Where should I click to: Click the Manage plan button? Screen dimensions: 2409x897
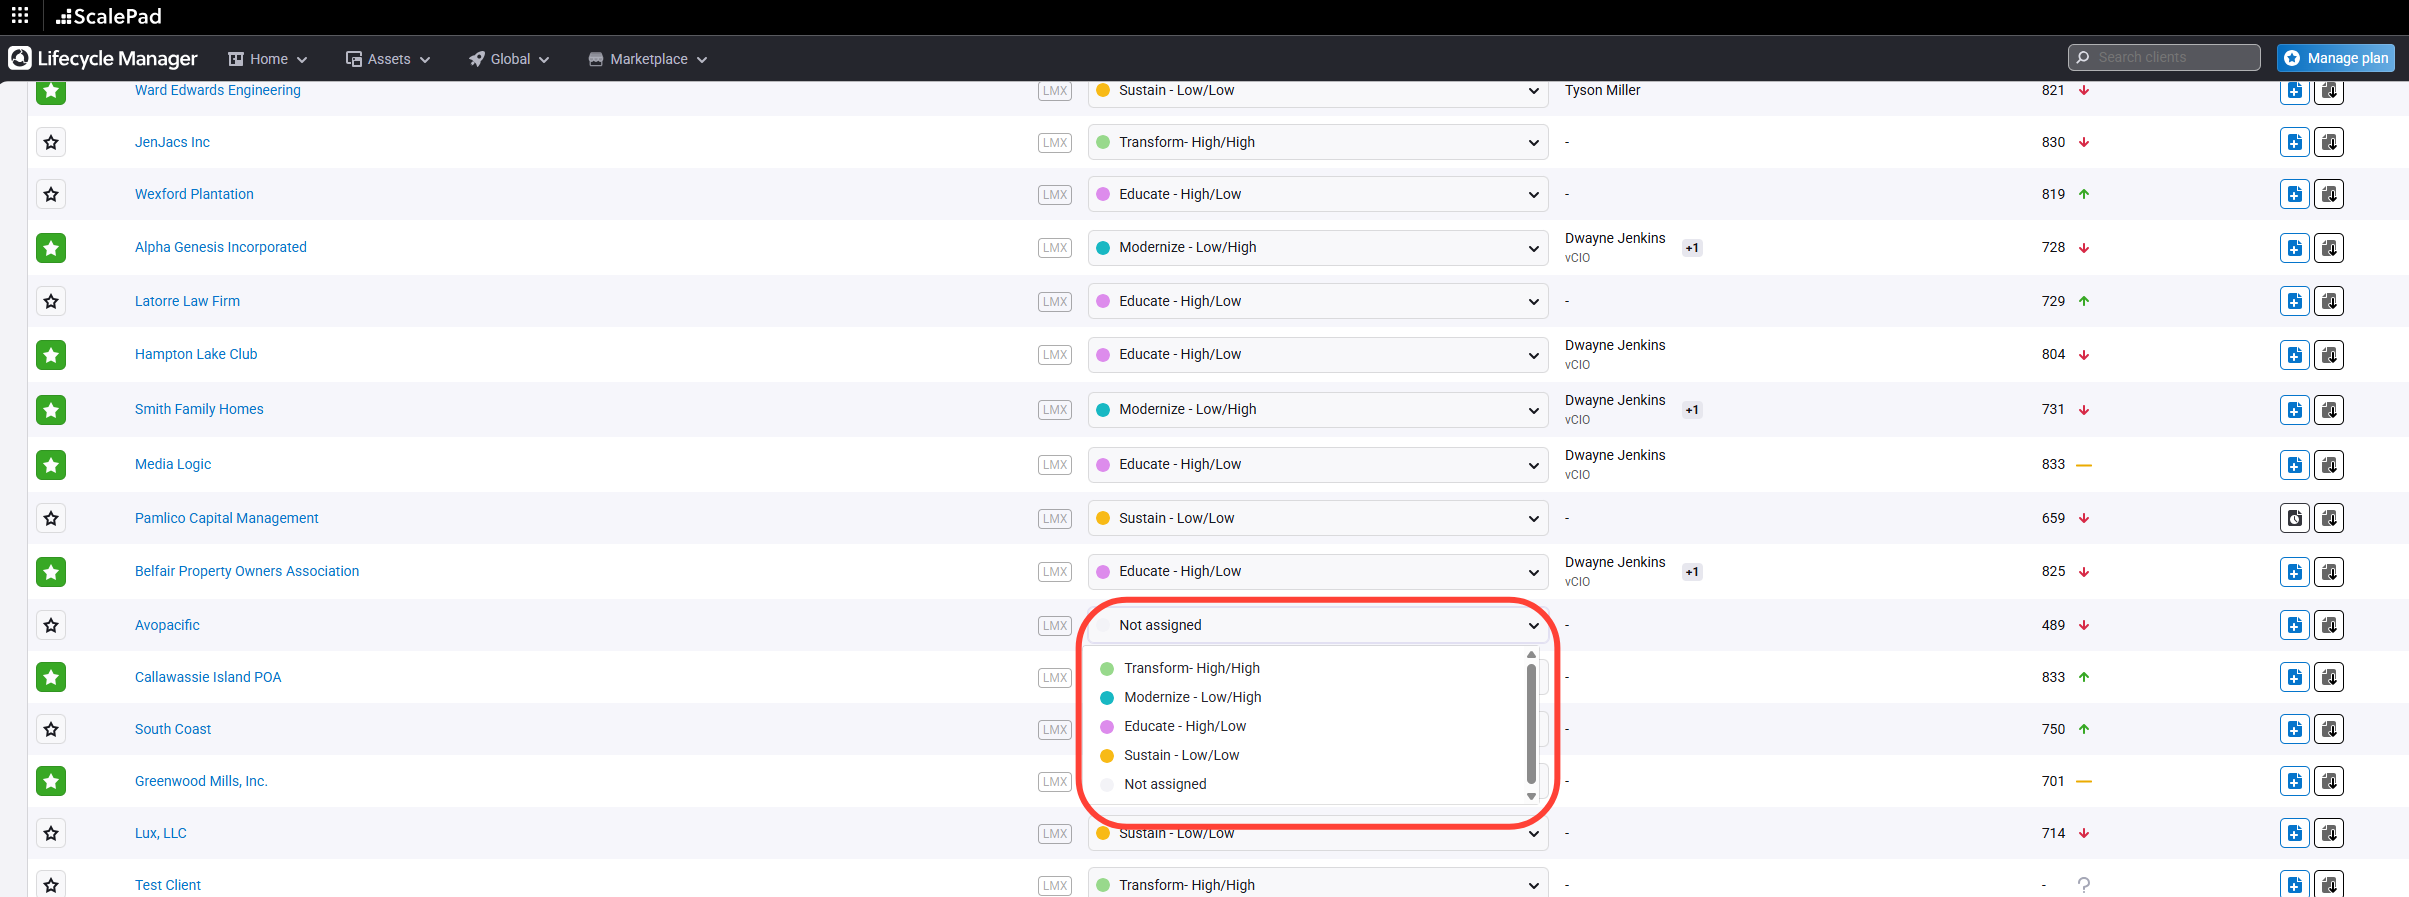(x=2335, y=58)
